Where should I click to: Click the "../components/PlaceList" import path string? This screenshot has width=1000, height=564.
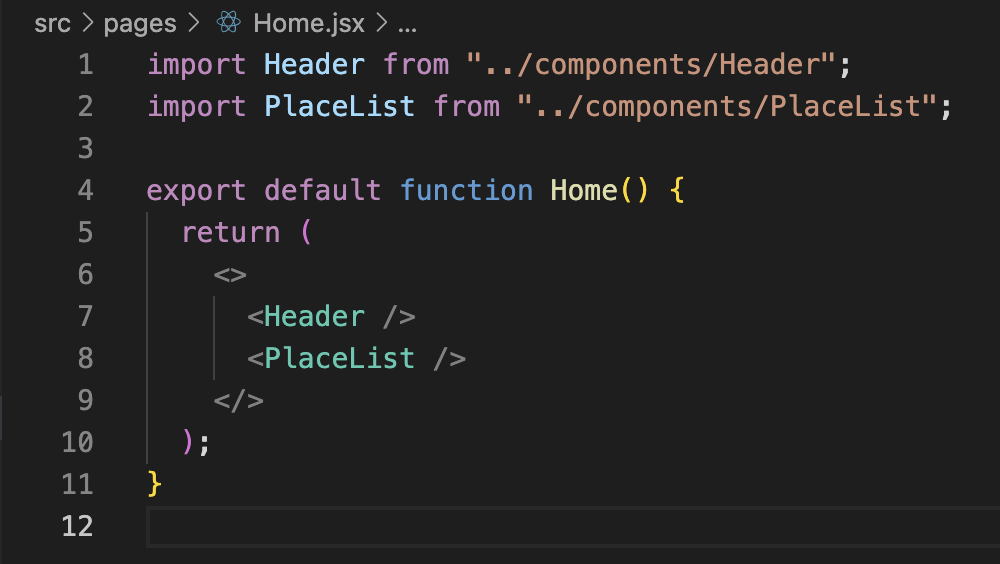tap(726, 107)
